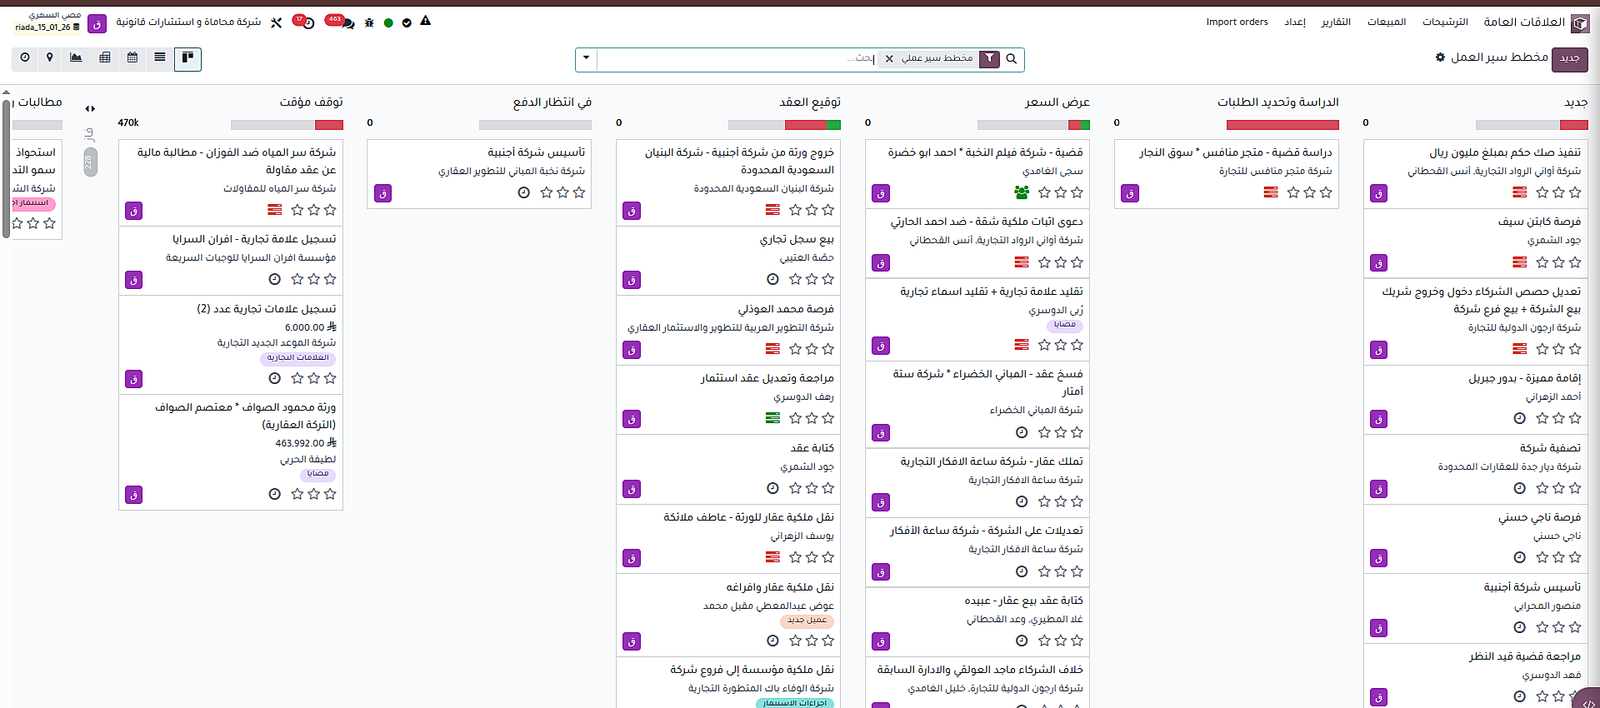Set middle star priority on 'بيع سجل تجاري' card
The height and width of the screenshot is (708, 1600).
tap(812, 280)
